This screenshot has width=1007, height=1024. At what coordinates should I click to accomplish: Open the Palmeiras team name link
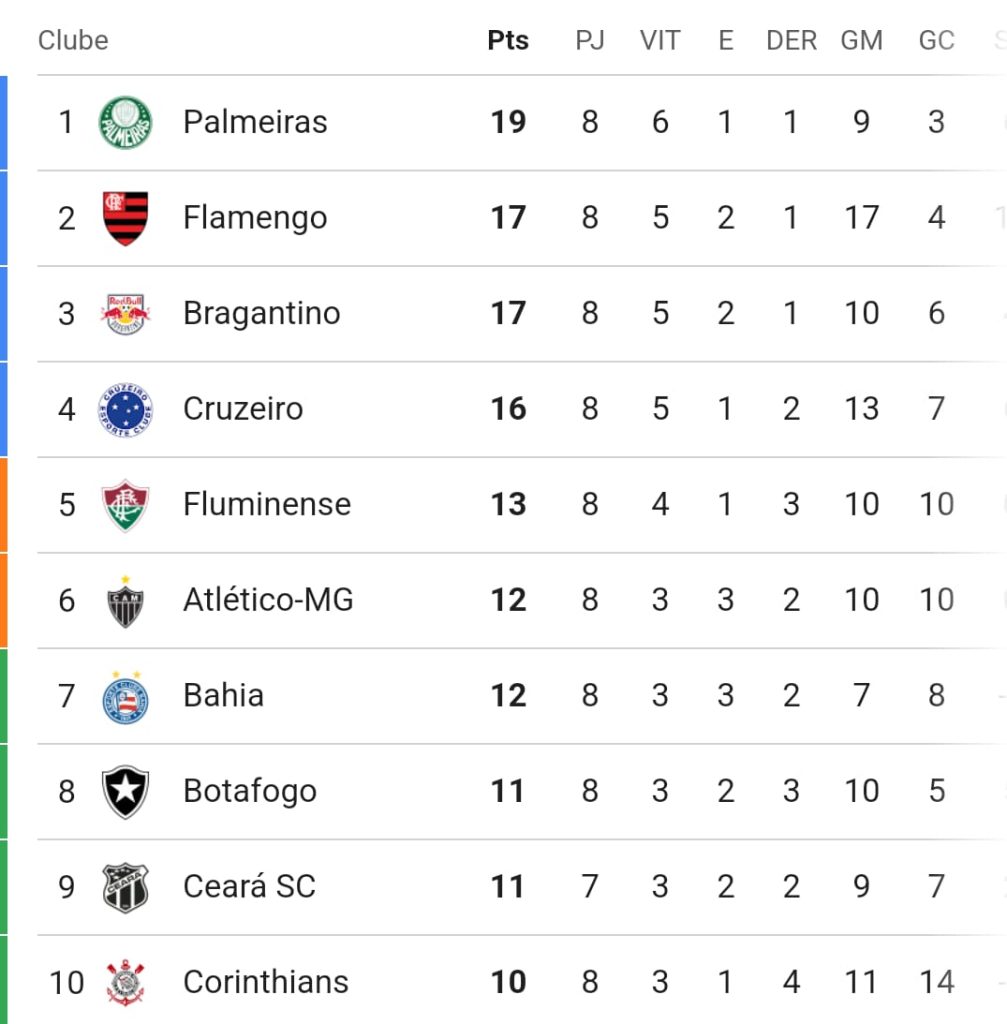click(255, 122)
